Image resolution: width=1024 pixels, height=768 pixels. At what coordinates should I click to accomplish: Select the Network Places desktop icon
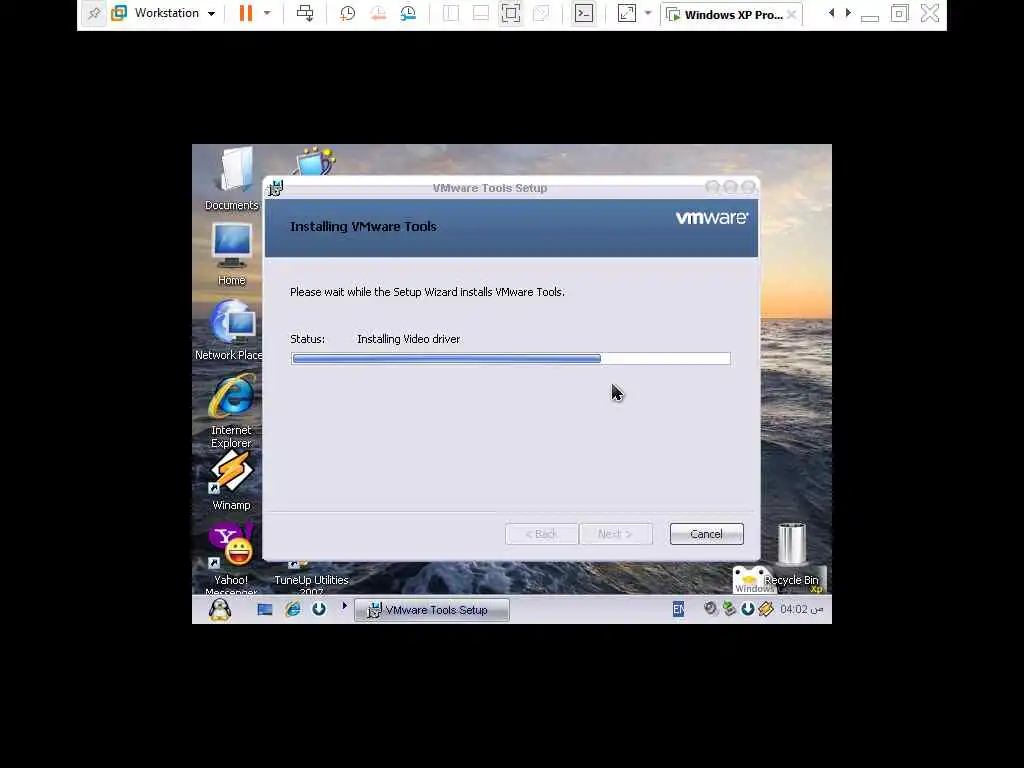(x=229, y=330)
